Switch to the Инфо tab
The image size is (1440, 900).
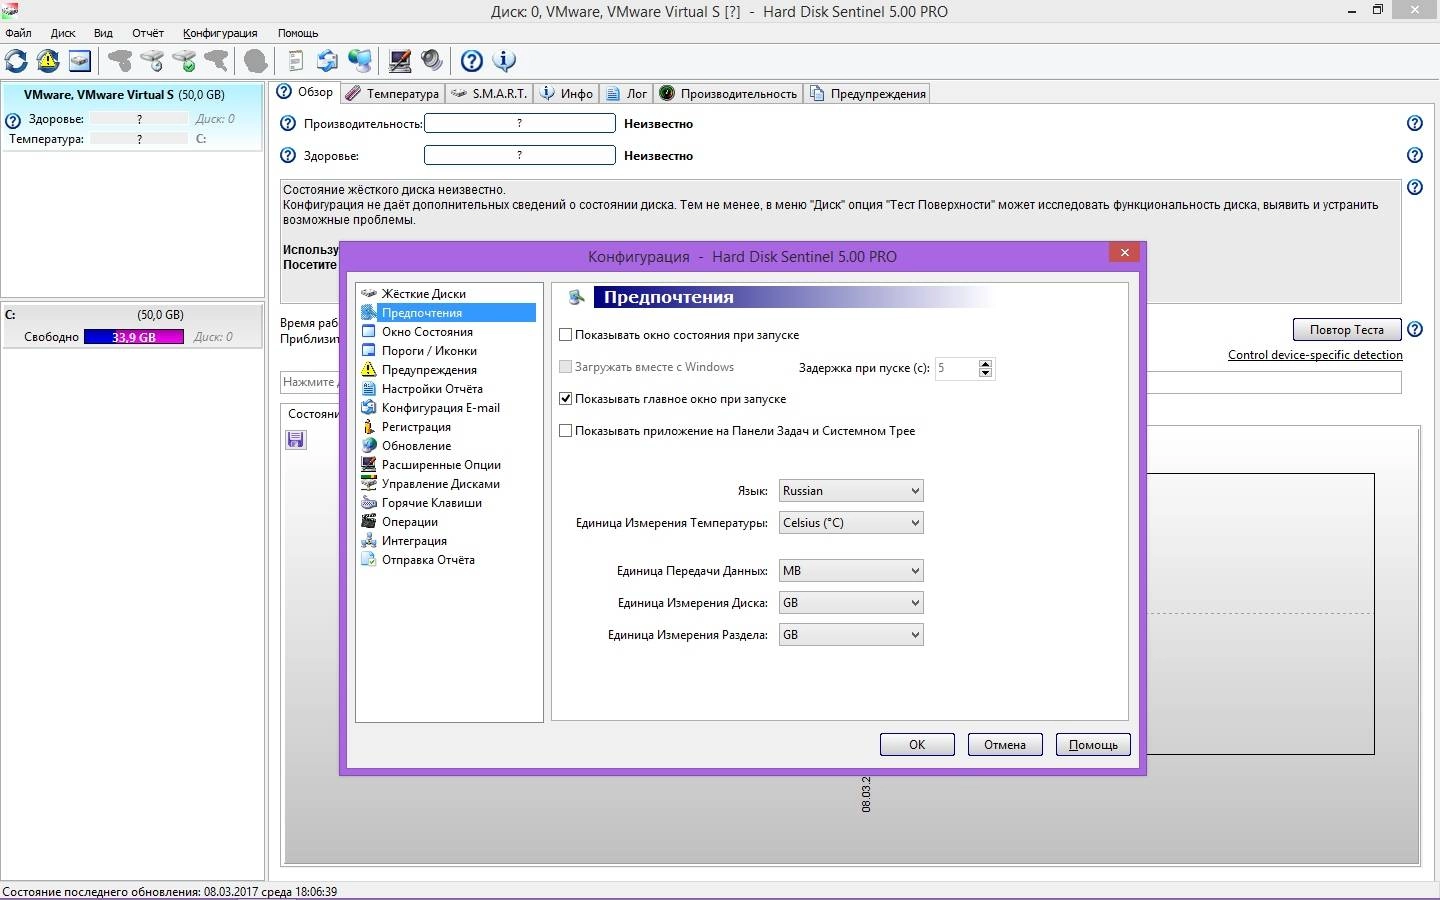click(567, 94)
